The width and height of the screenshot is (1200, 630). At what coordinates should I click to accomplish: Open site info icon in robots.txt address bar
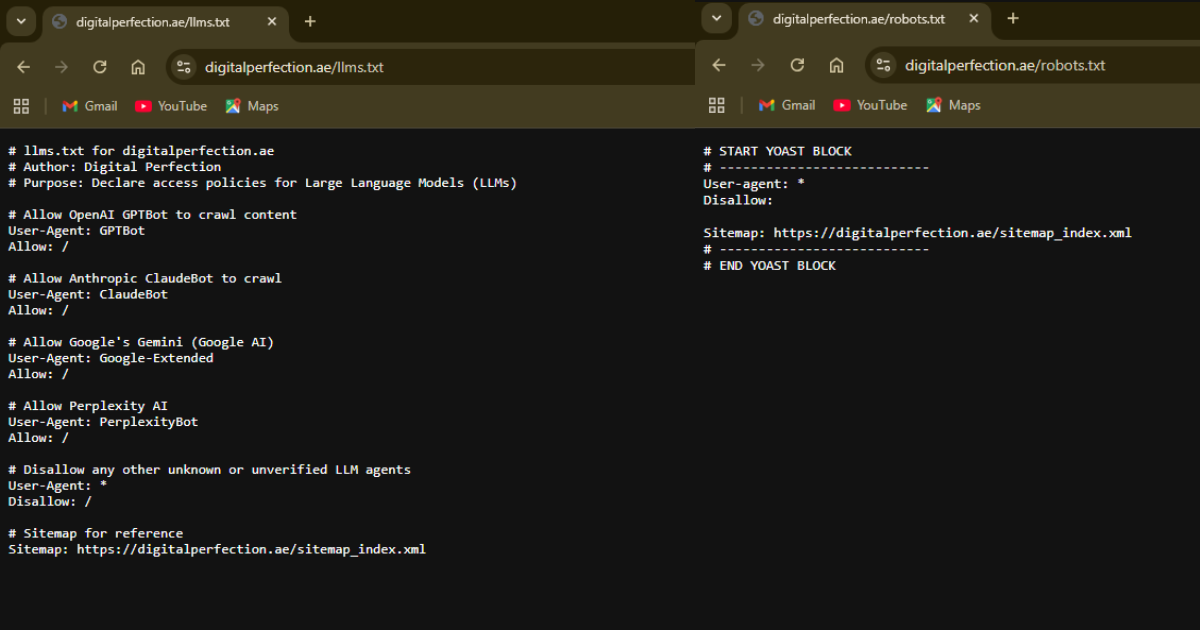pos(883,65)
